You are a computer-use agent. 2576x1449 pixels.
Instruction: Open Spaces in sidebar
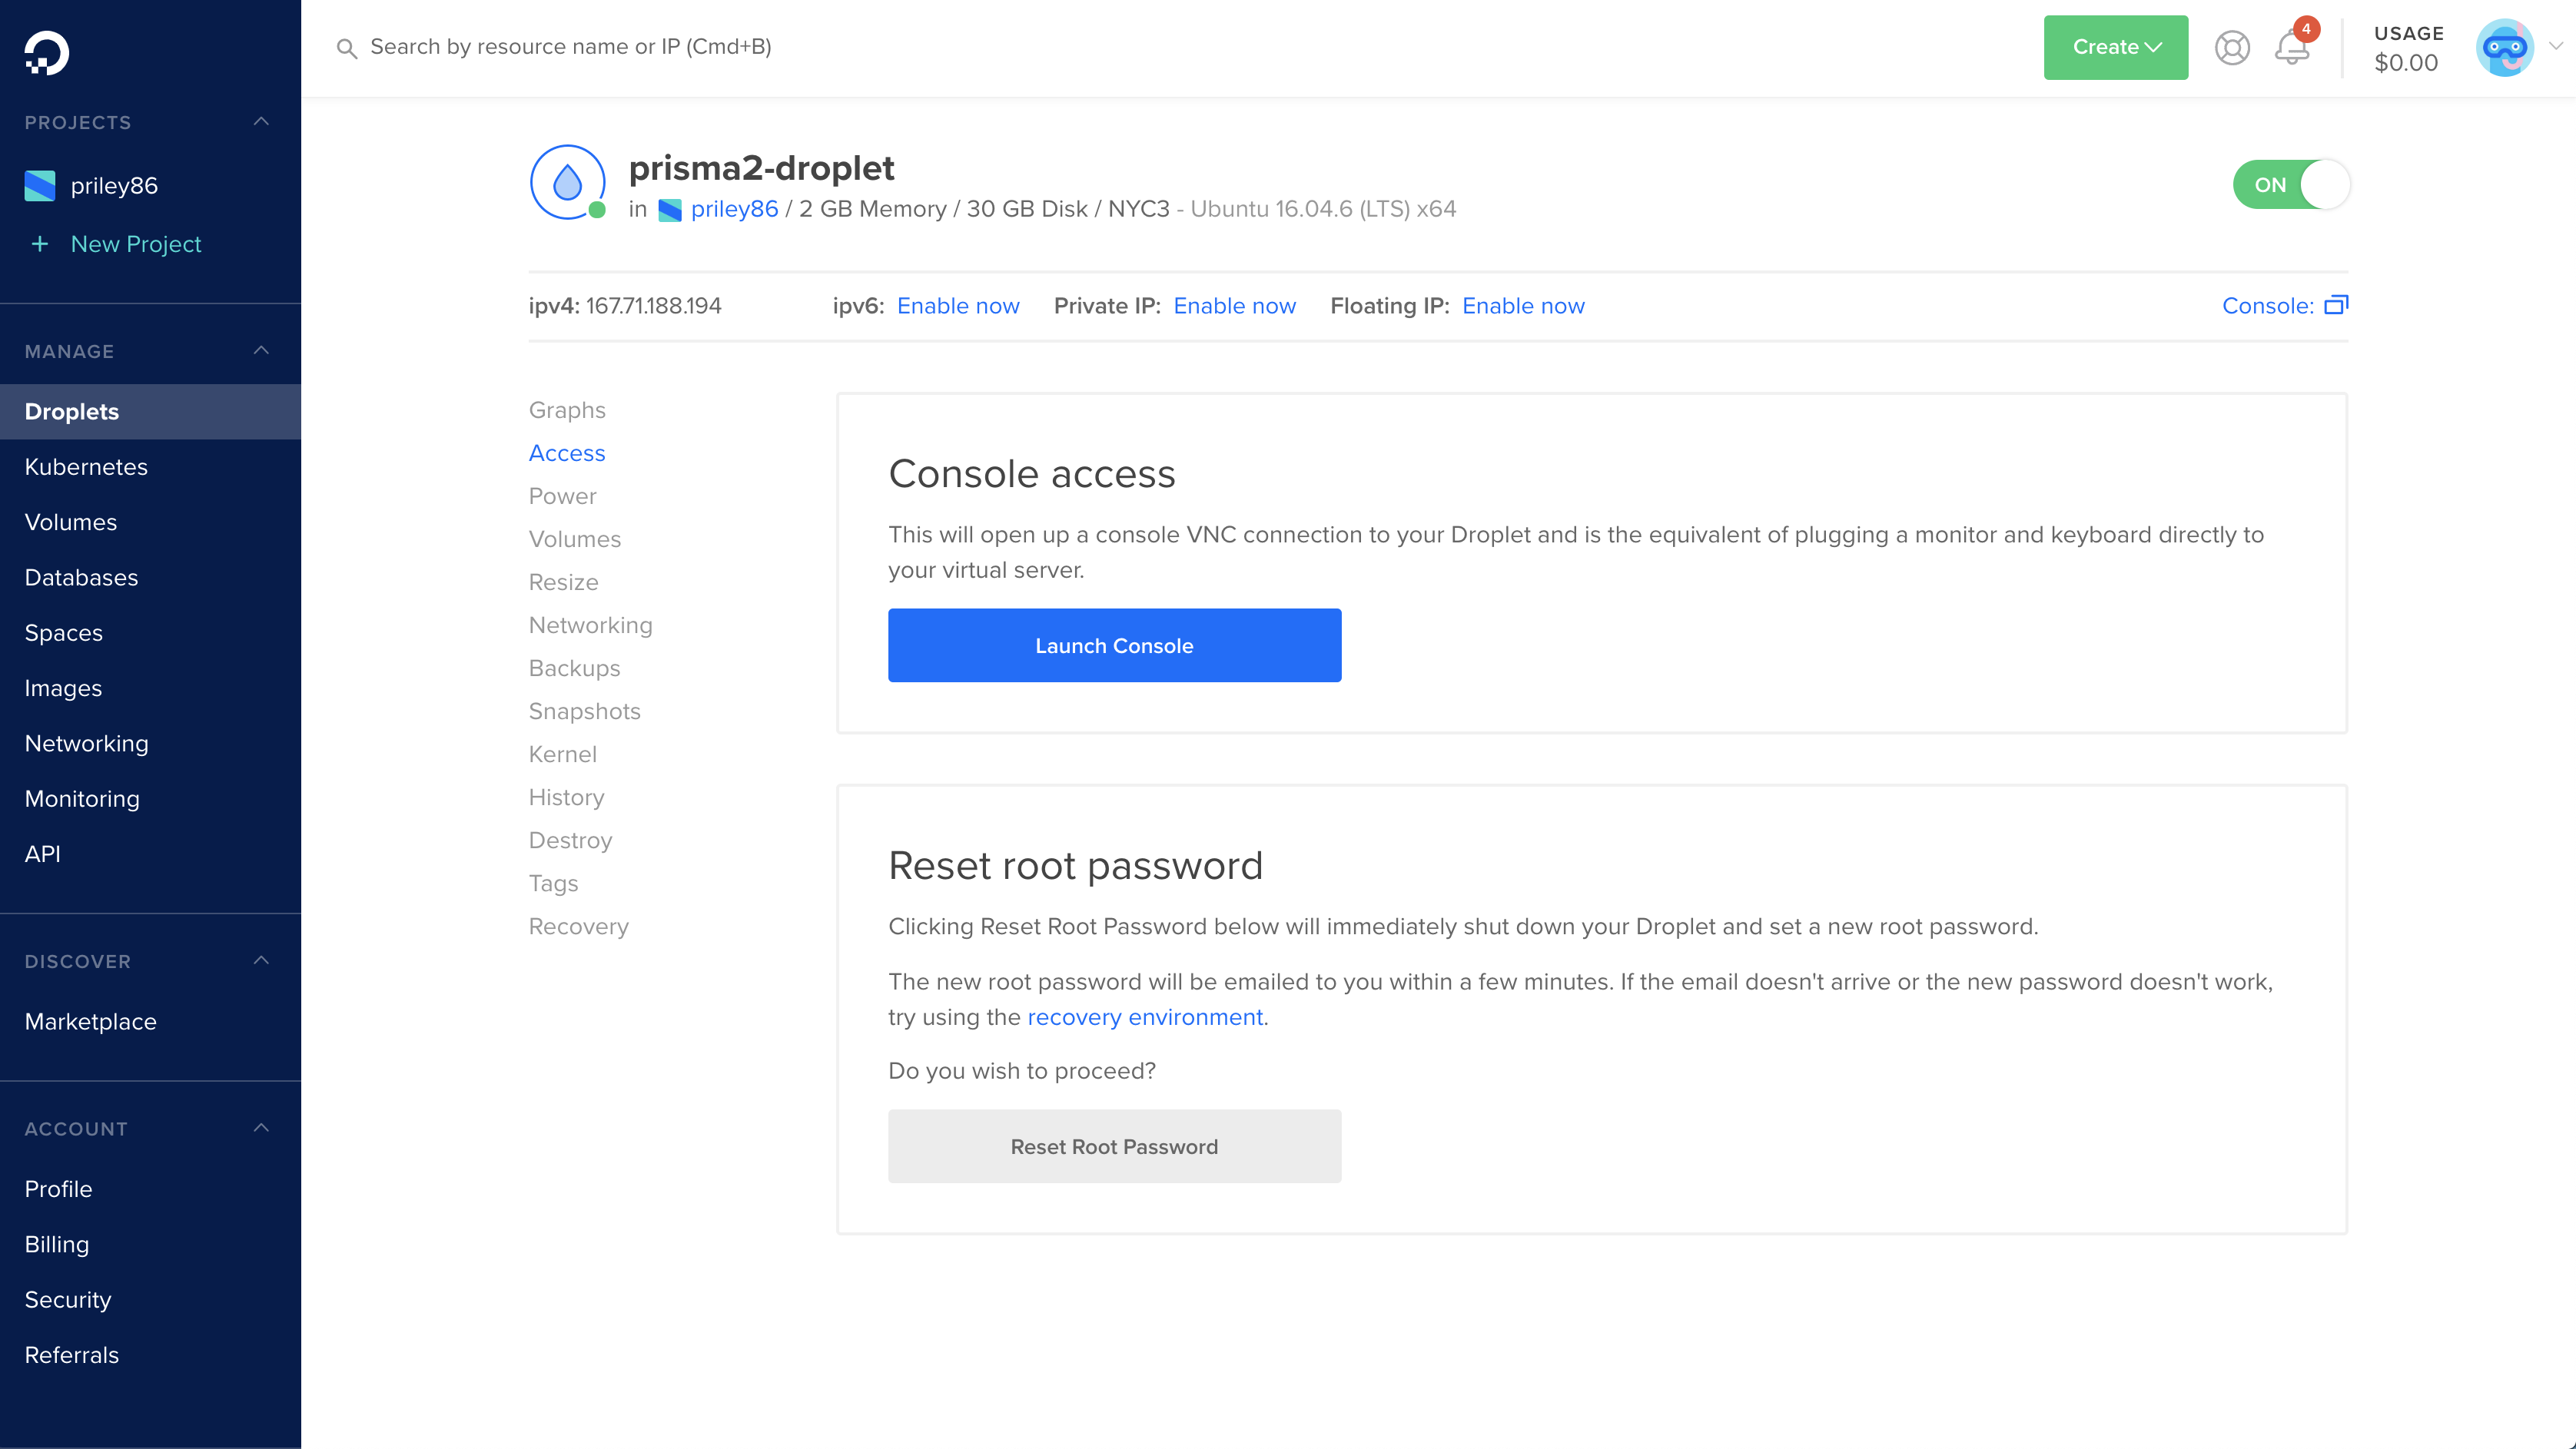point(64,633)
